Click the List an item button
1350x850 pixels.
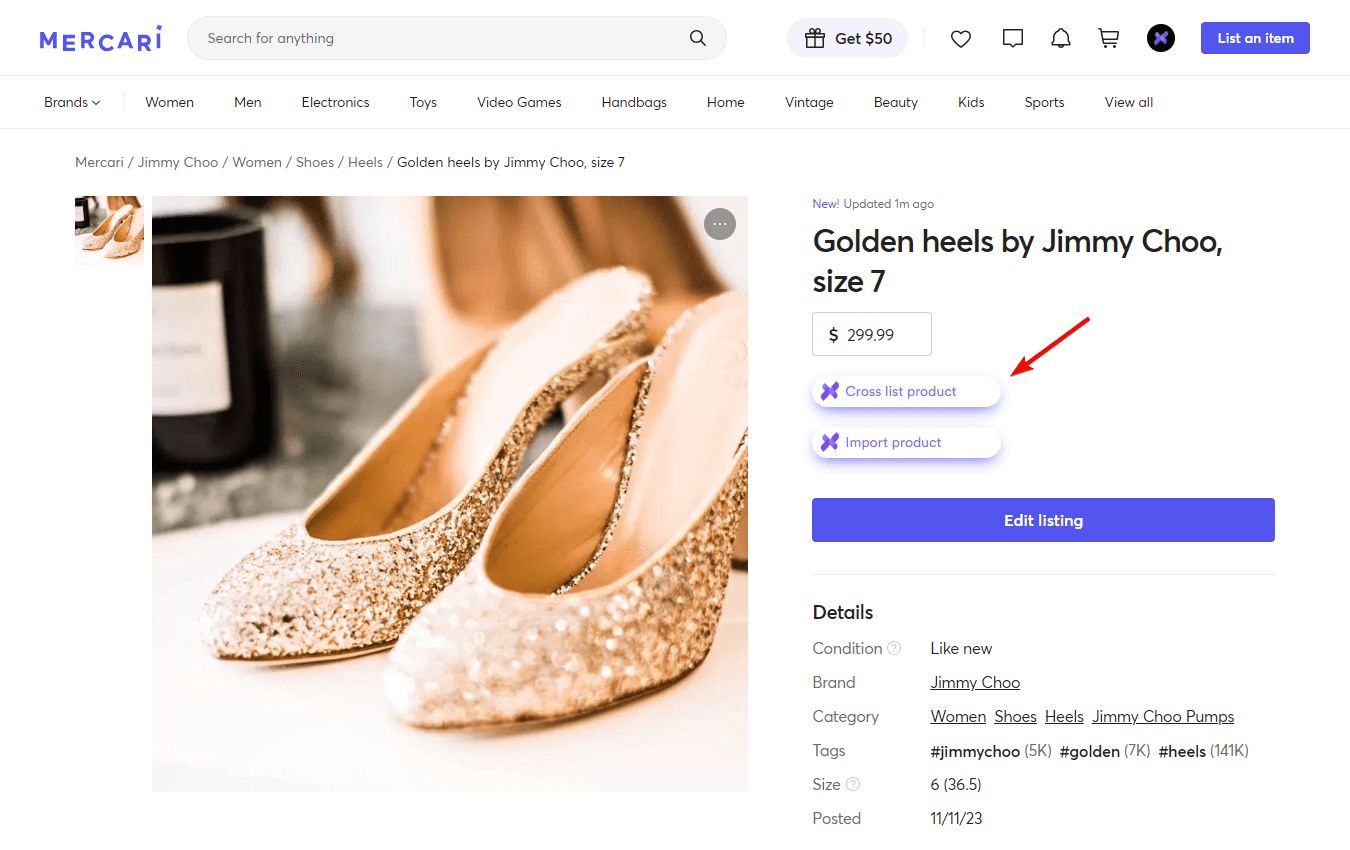pos(1255,38)
